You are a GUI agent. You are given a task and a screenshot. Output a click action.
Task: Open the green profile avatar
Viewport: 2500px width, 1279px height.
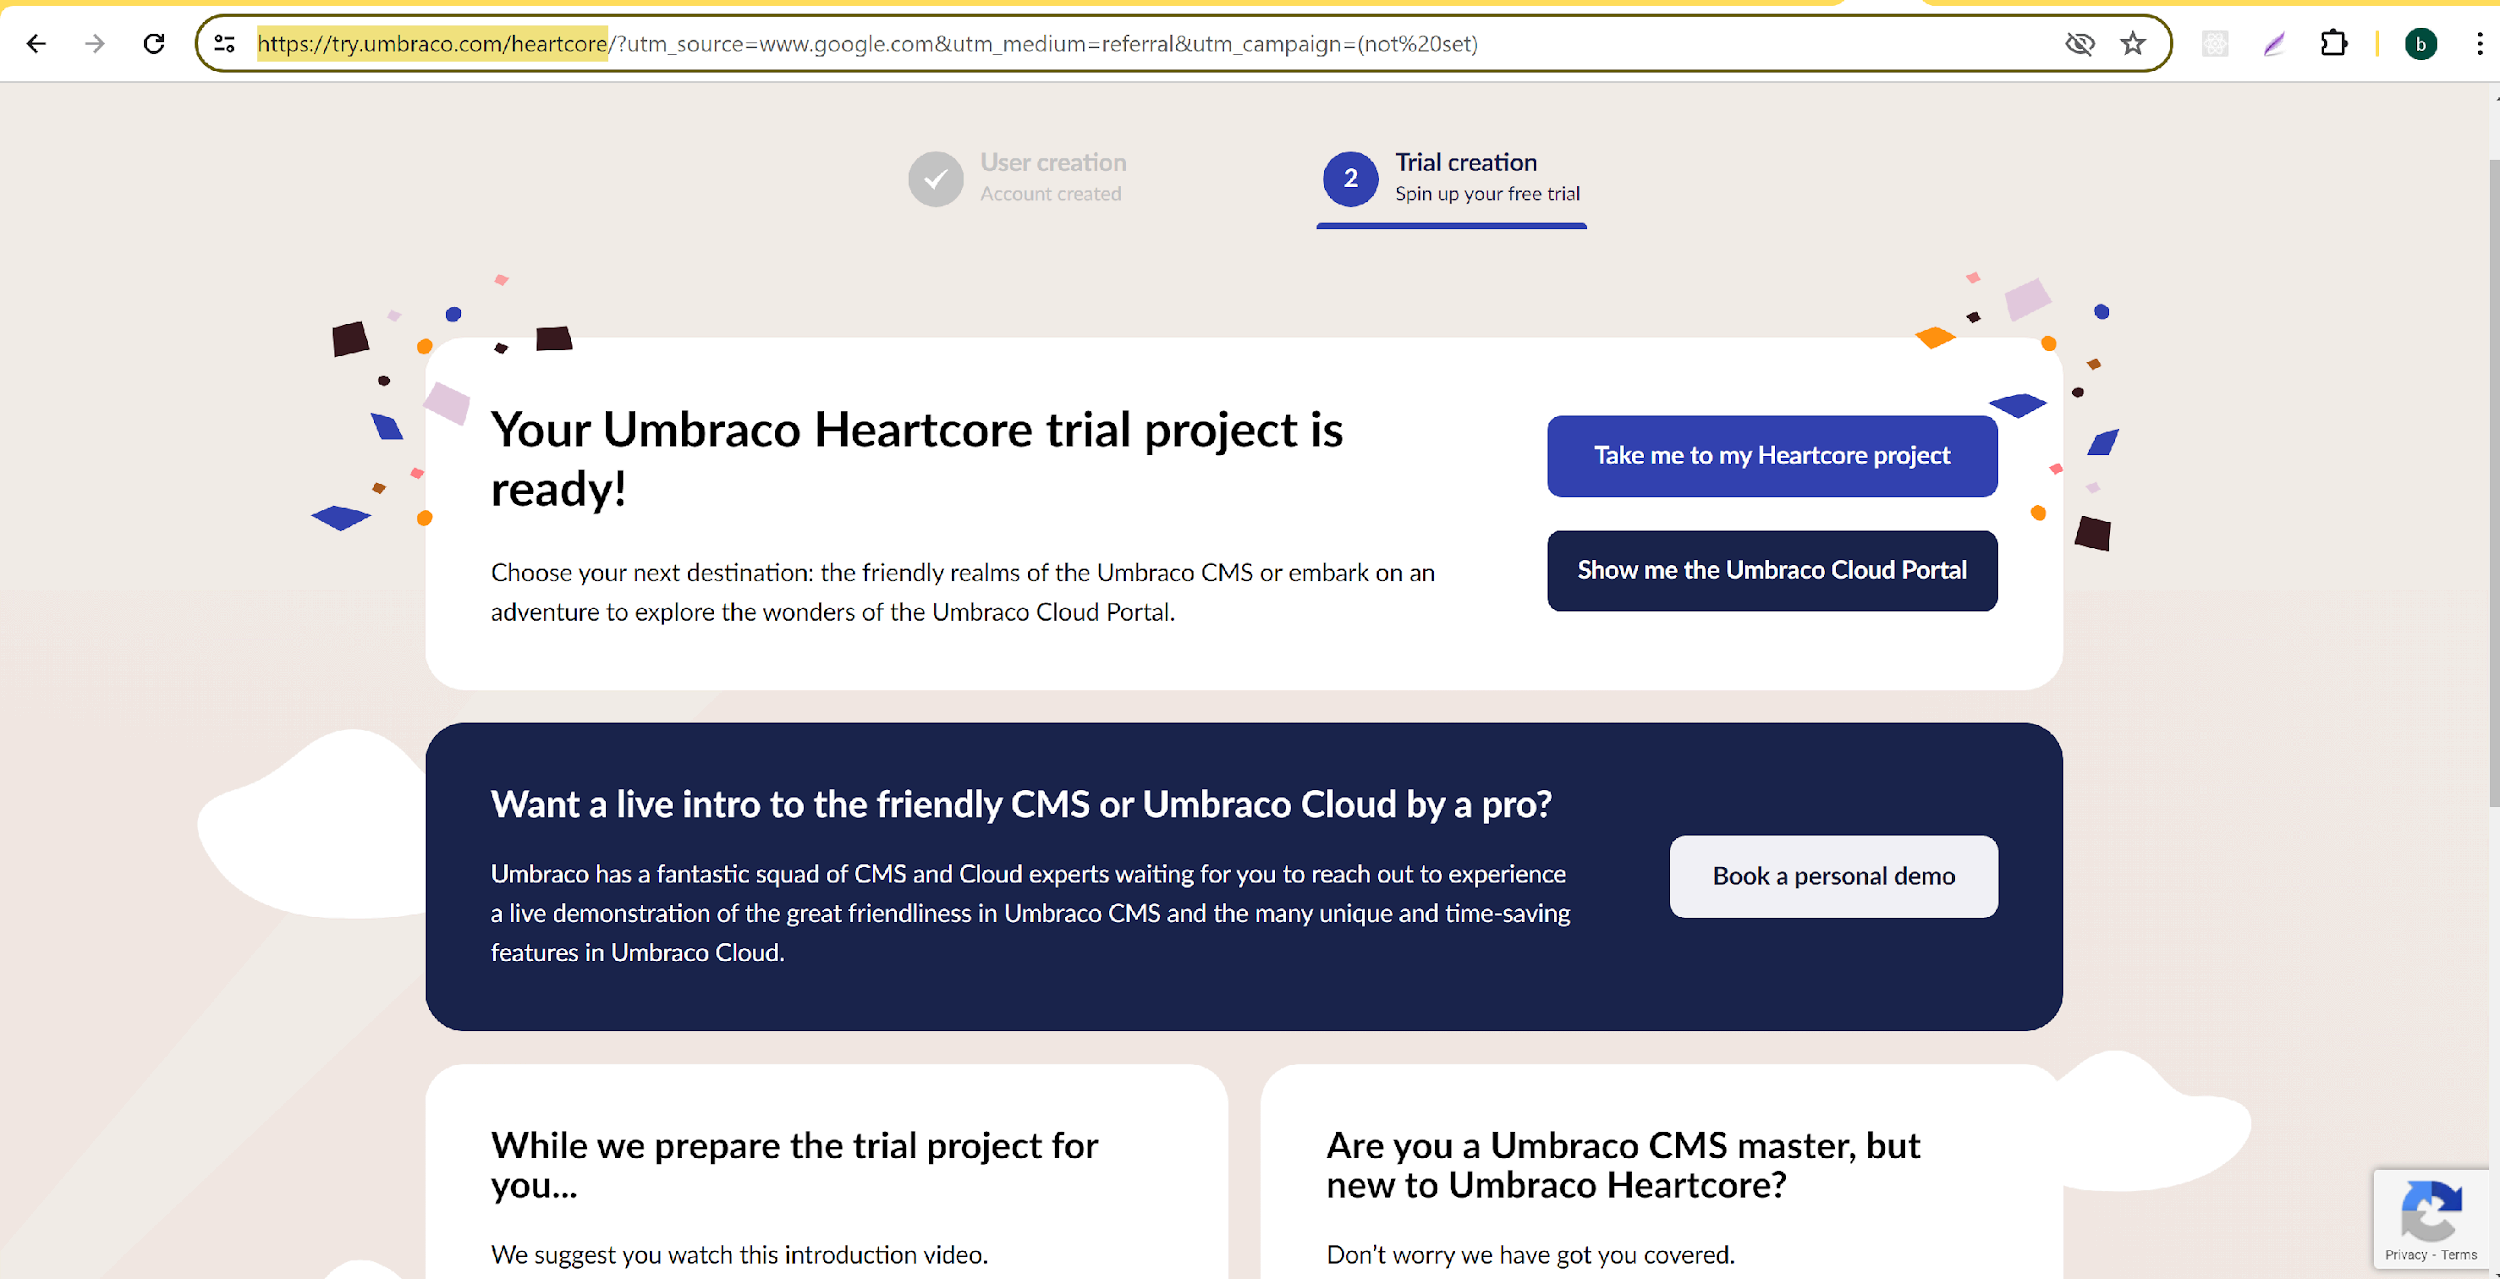coord(2420,44)
